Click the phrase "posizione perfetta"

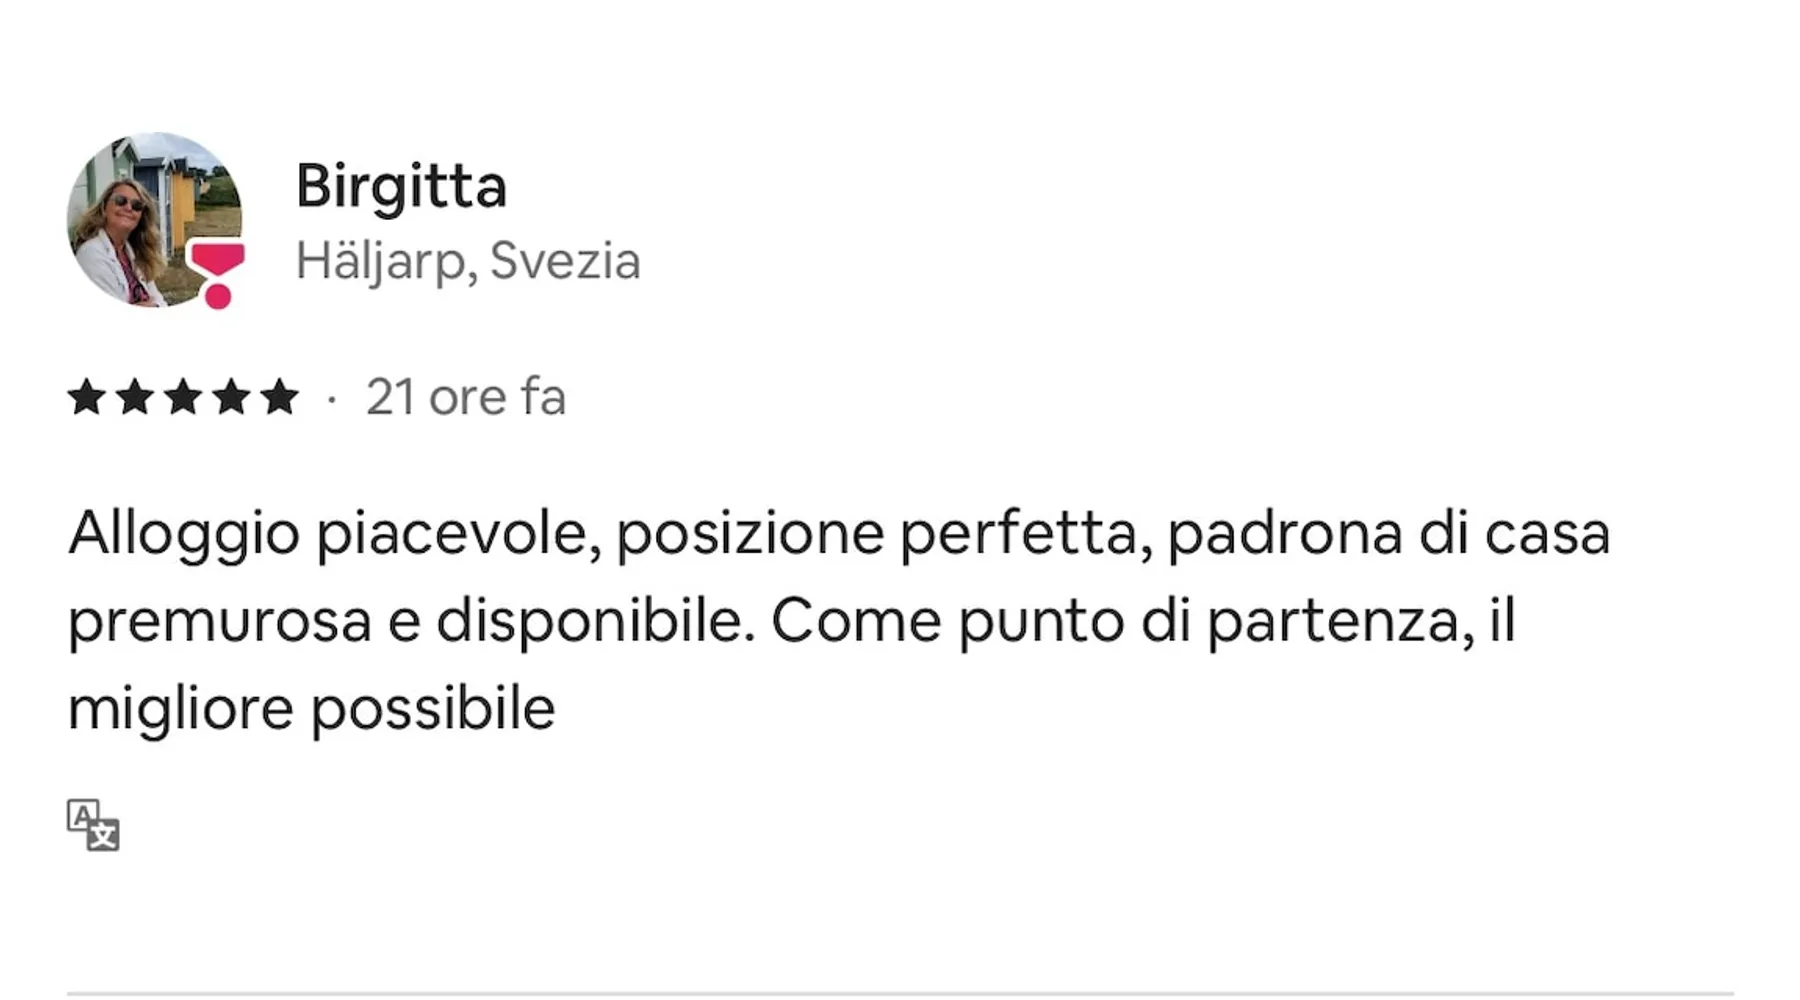coord(876,533)
